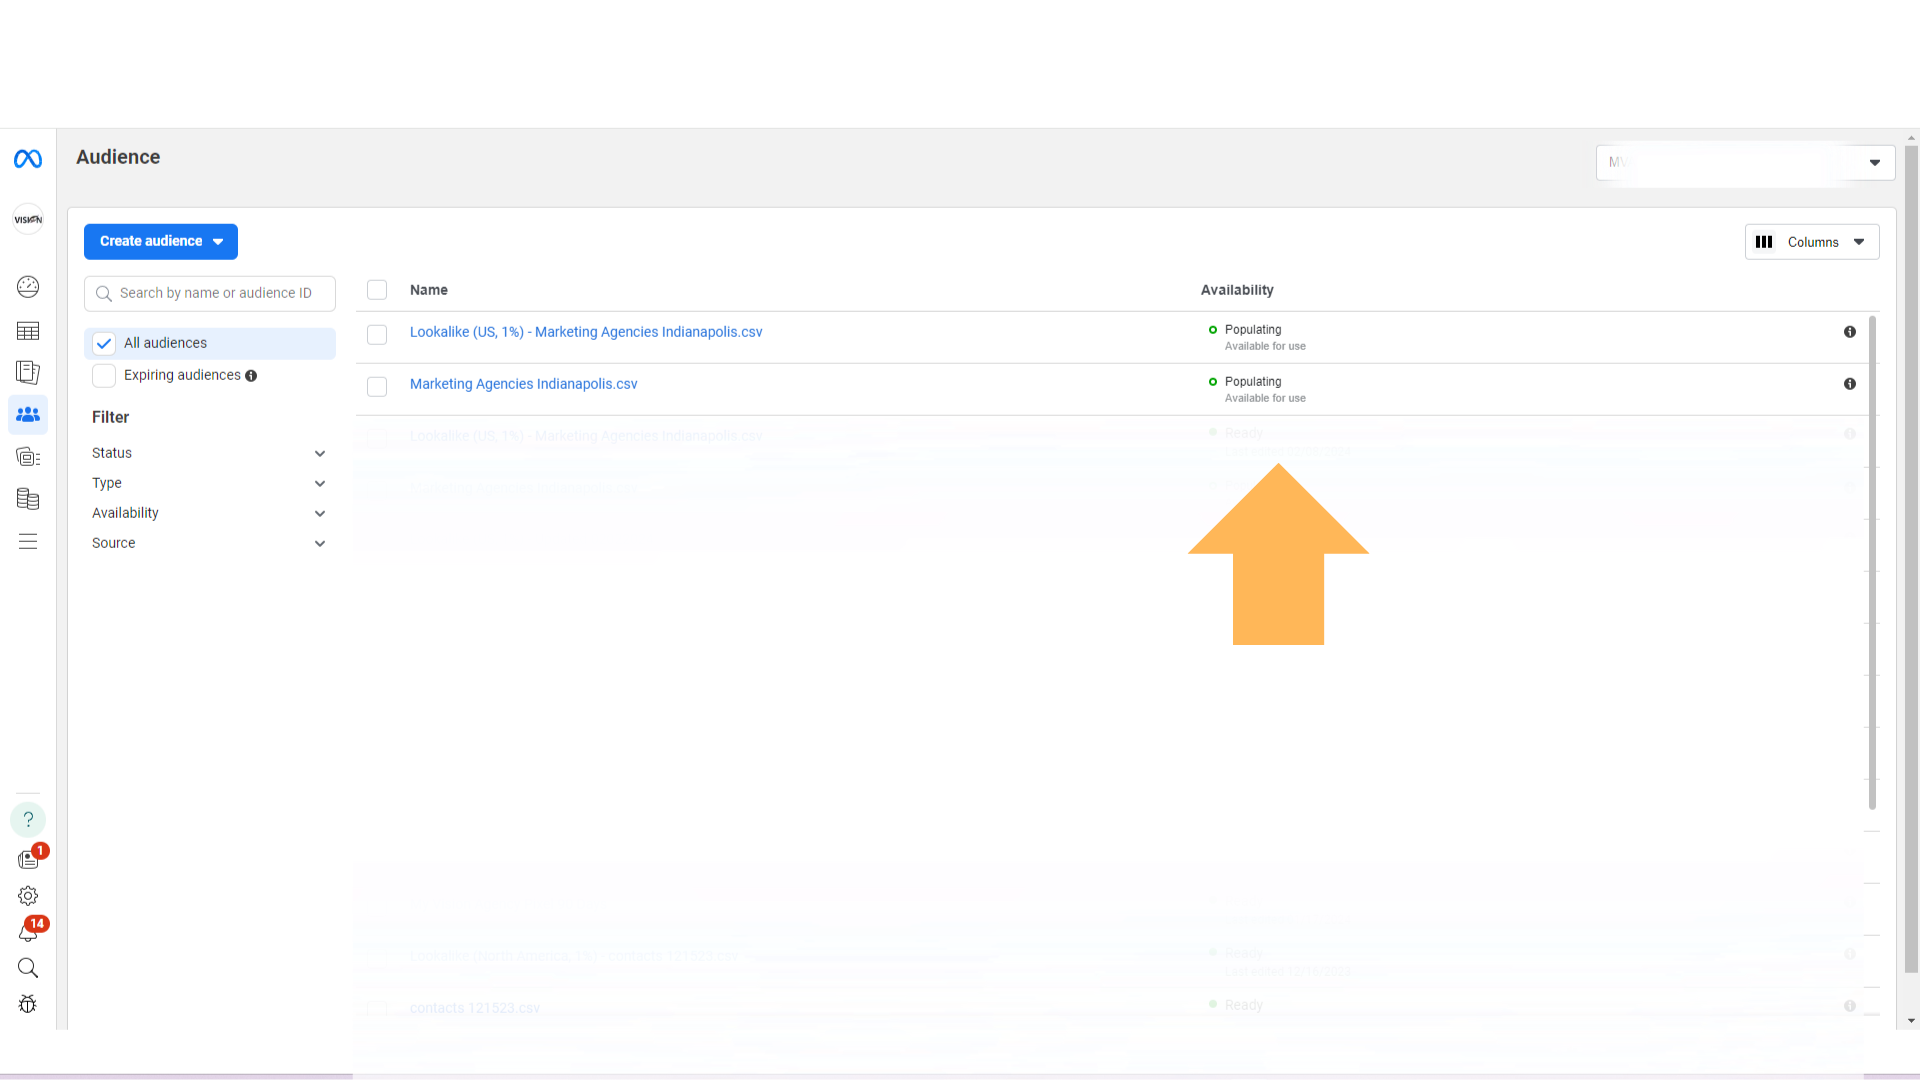
Task: Click the drafts icon with badge 1
Action: [28, 858]
